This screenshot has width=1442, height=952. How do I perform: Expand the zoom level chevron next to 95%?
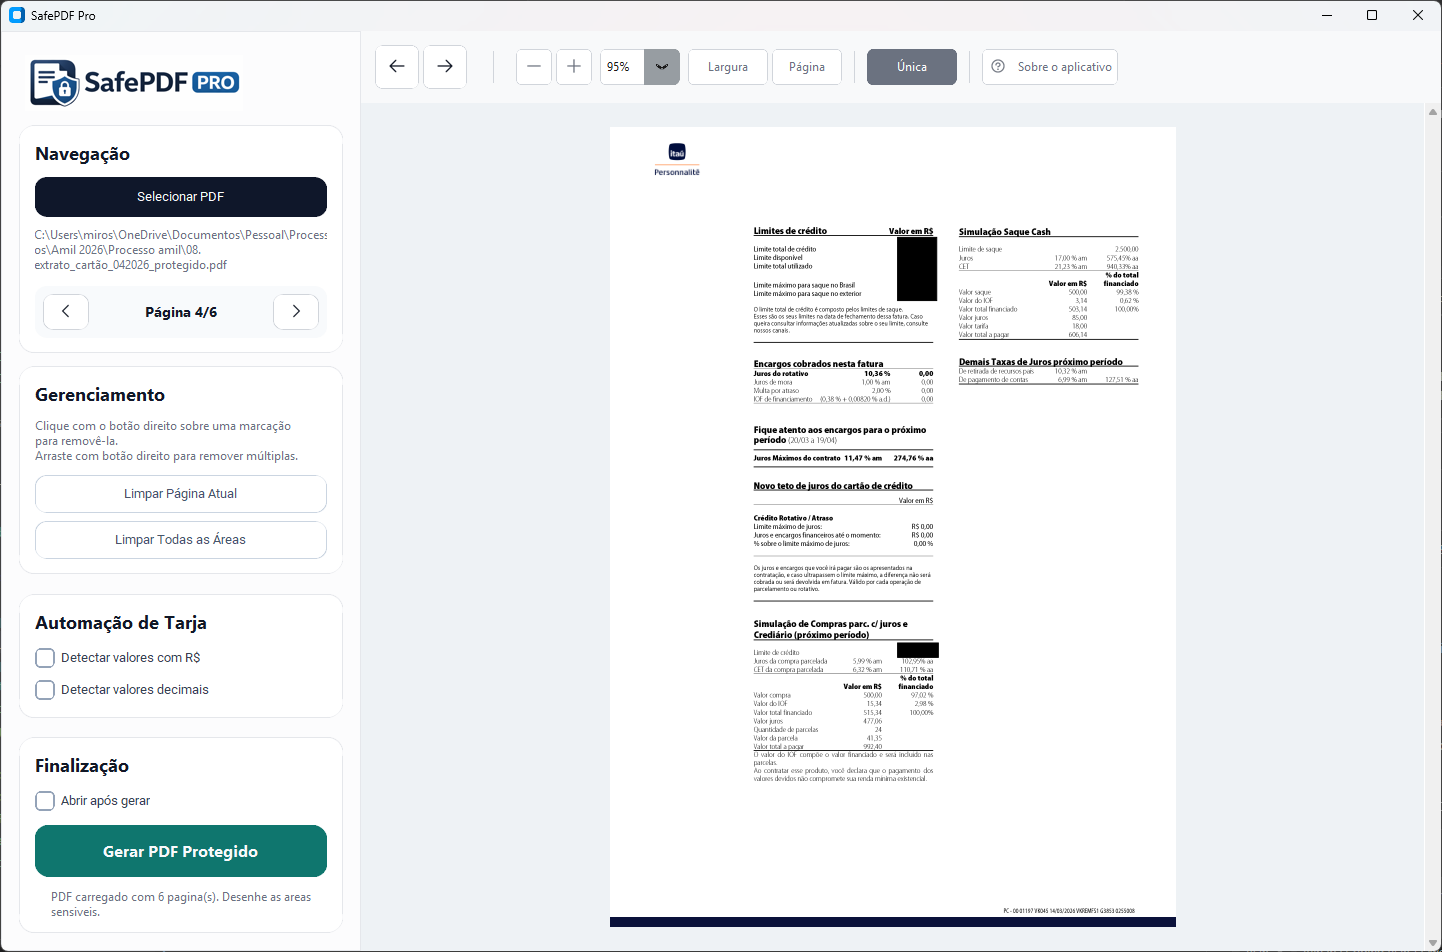[x=661, y=67]
